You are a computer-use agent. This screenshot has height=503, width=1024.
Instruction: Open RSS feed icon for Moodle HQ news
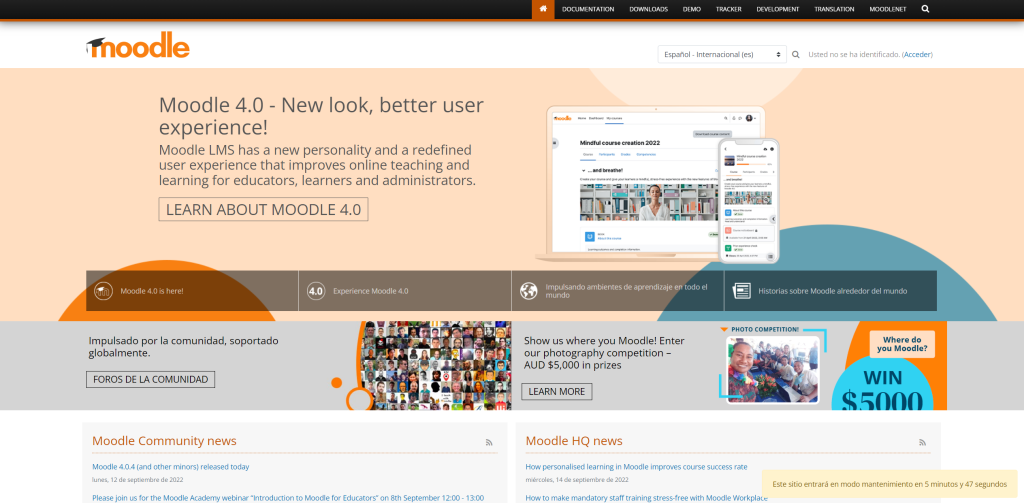[923, 442]
